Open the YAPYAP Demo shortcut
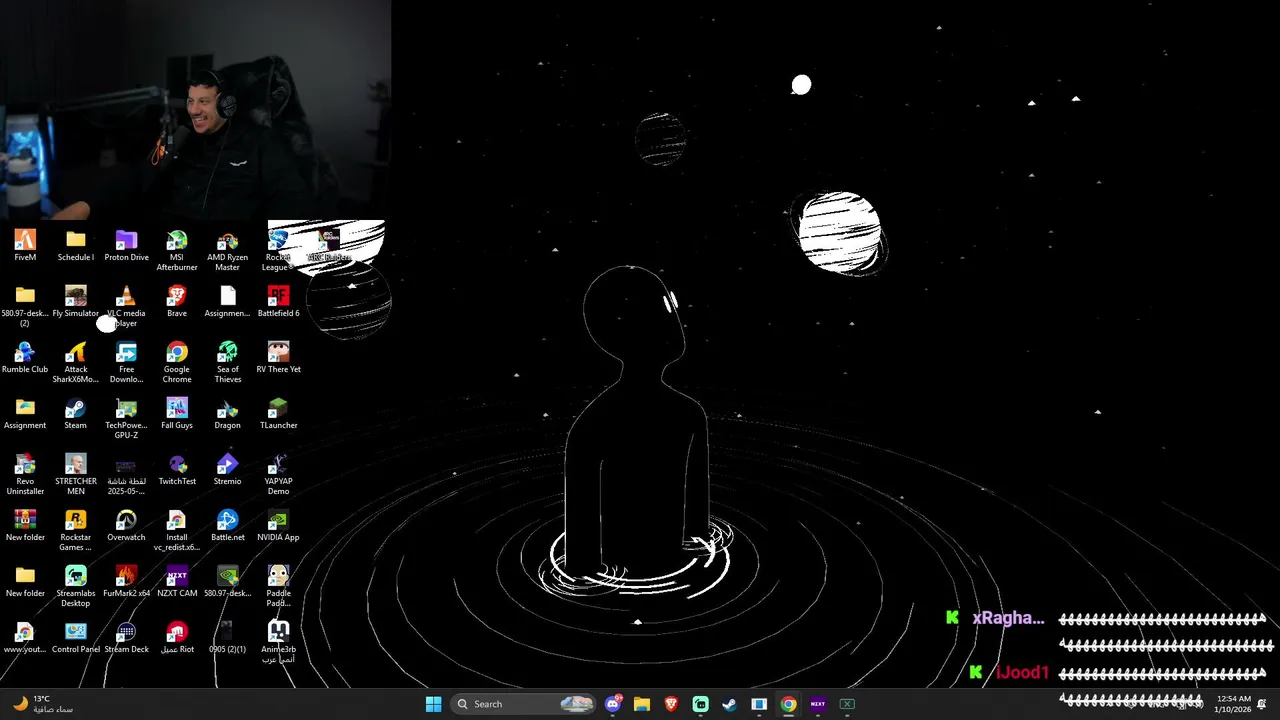Screen dimensions: 1280x720 (278, 475)
